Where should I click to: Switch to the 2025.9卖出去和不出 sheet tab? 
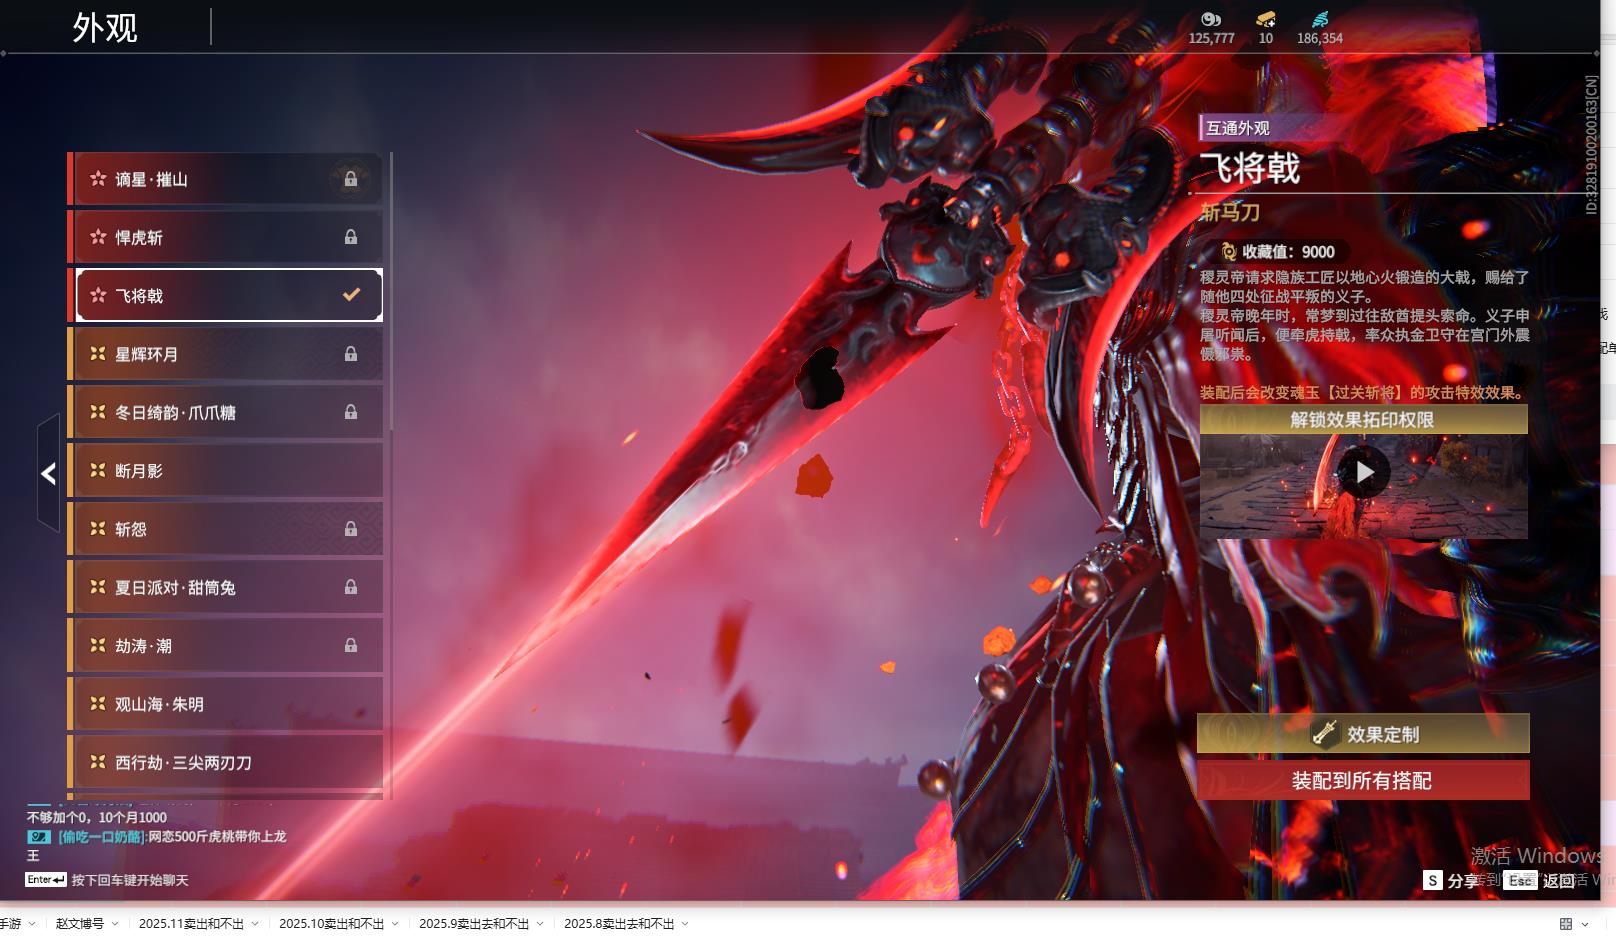474,924
